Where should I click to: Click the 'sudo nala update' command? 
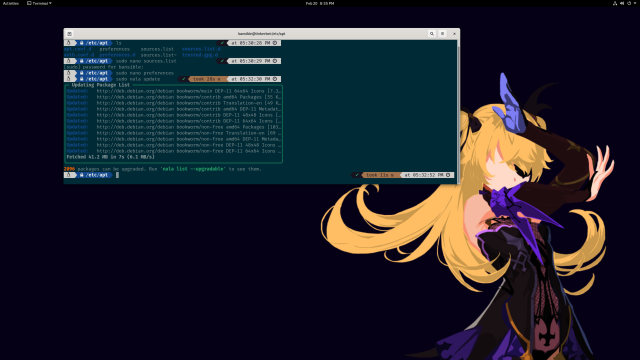point(138,79)
